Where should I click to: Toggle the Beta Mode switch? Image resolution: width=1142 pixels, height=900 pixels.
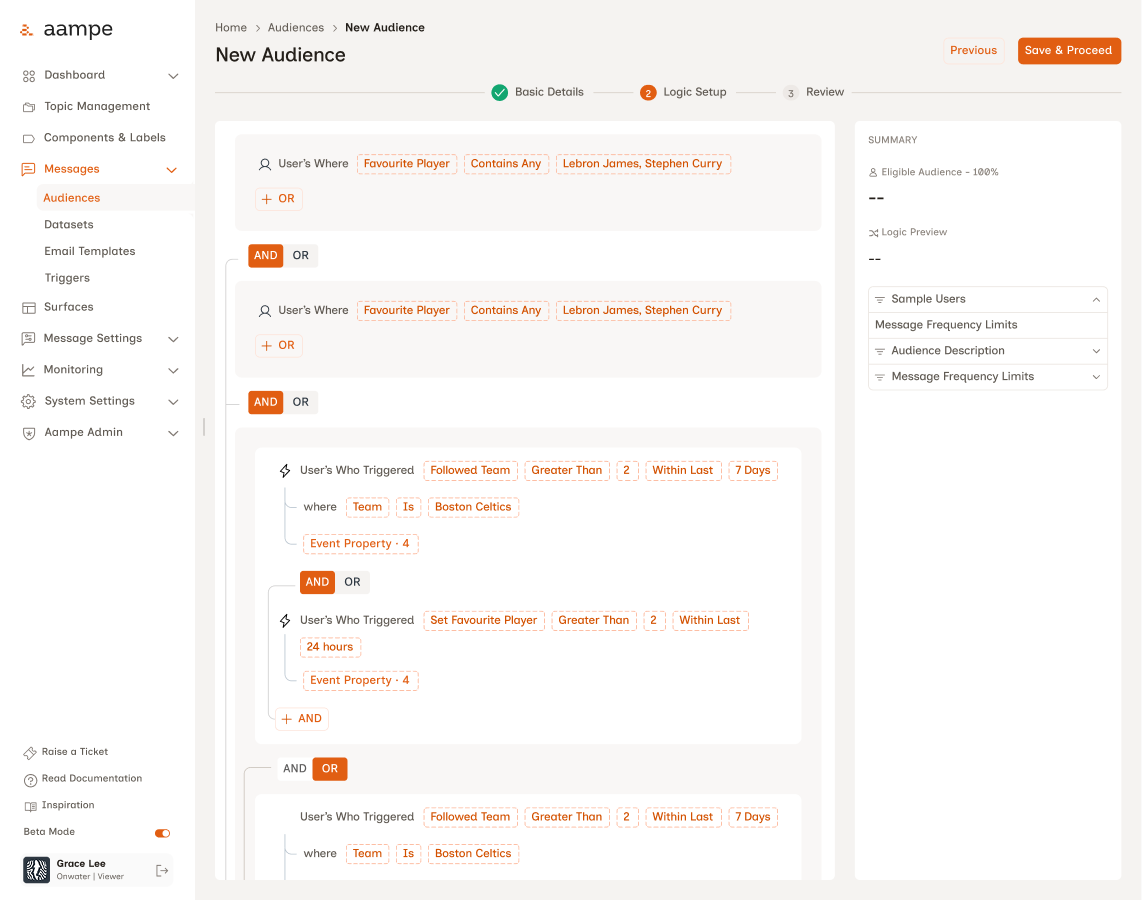tap(161, 832)
